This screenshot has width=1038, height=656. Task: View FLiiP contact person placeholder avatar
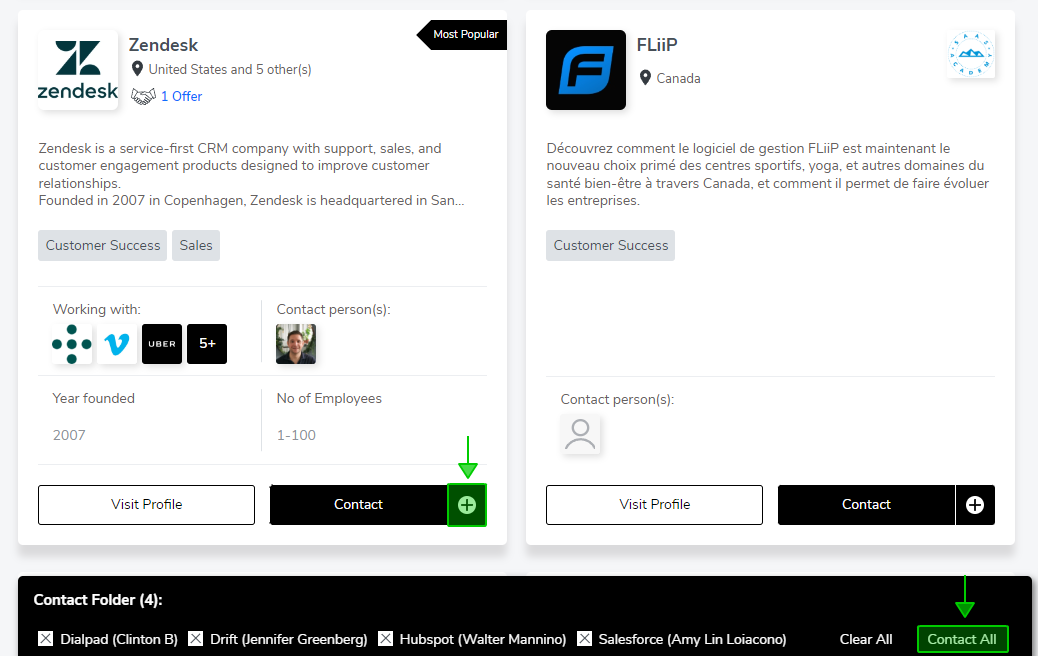point(581,434)
